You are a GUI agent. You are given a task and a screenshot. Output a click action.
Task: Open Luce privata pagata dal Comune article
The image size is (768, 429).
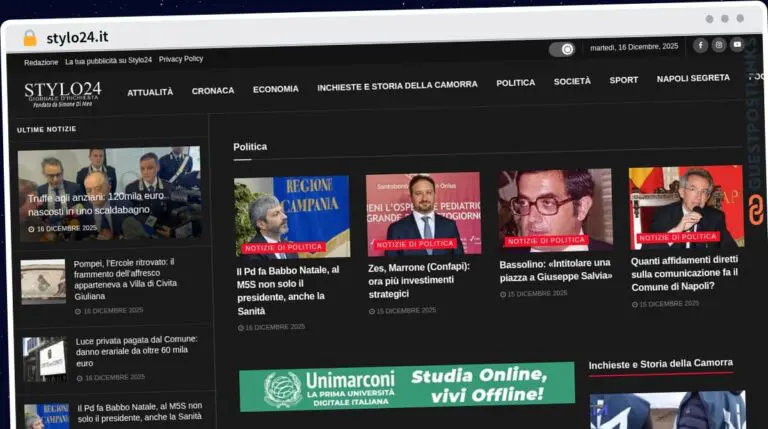137,345
